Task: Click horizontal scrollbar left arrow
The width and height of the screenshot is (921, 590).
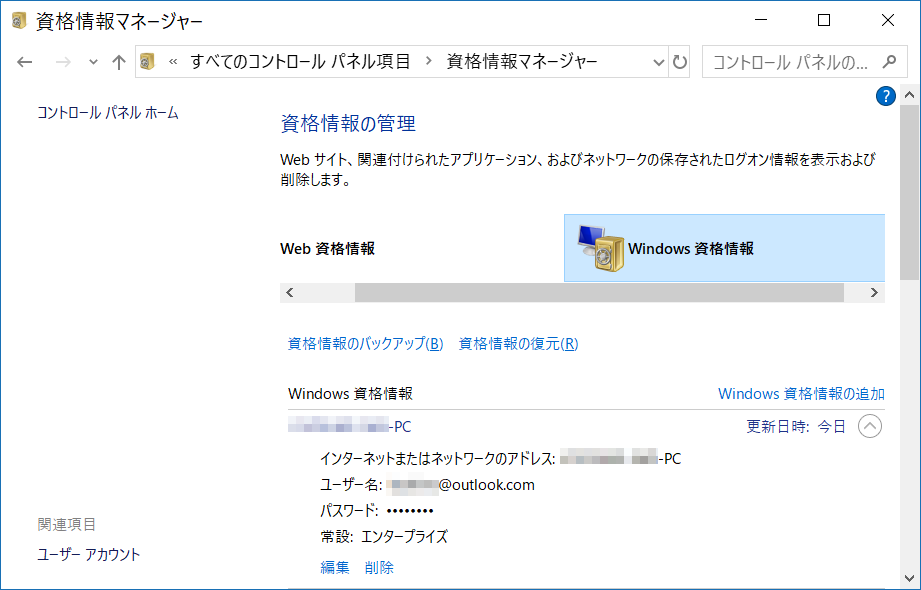Action: coord(290,293)
